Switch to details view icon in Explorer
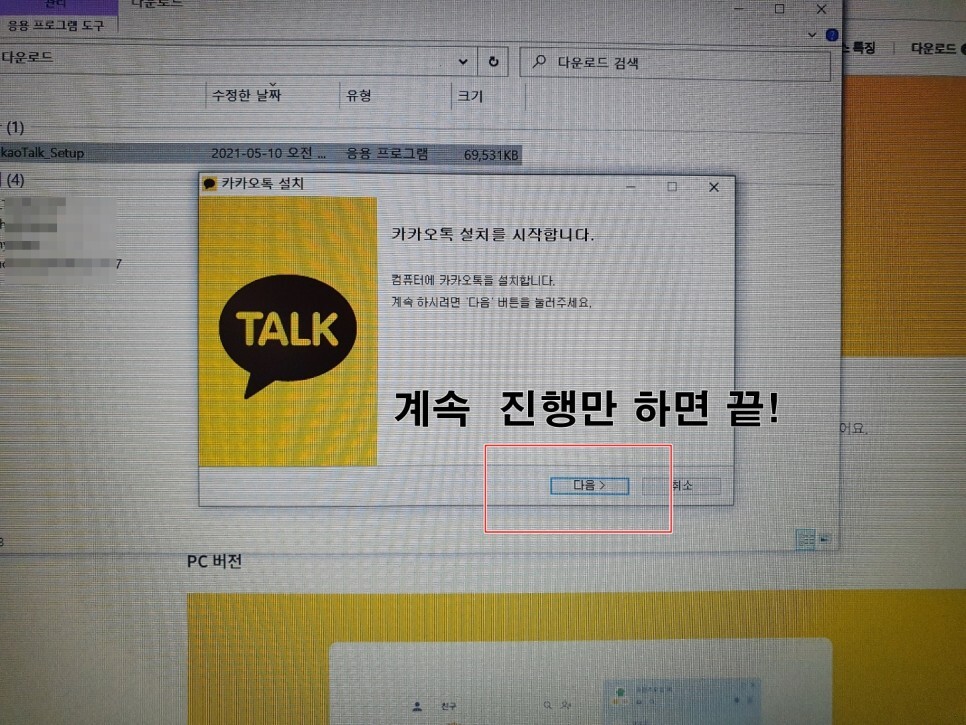Image resolution: width=966 pixels, height=725 pixels. [805, 539]
